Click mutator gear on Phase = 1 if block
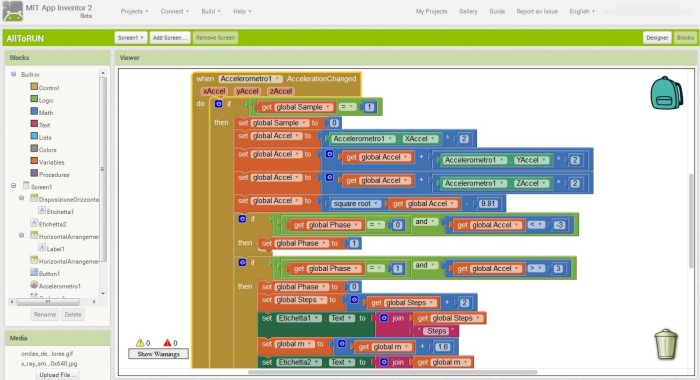The height and width of the screenshot is (380, 700). (x=242, y=262)
